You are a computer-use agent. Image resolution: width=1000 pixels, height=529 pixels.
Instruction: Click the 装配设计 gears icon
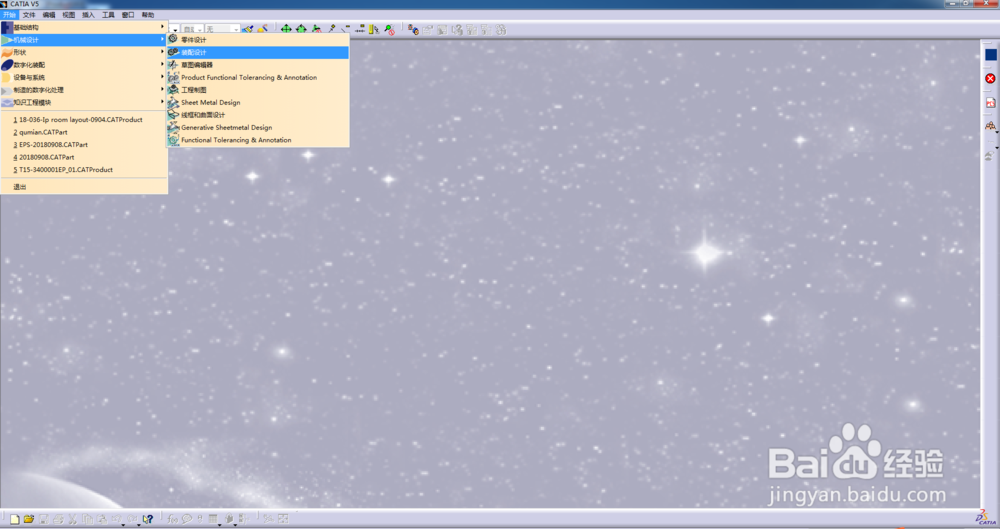point(173,52)
